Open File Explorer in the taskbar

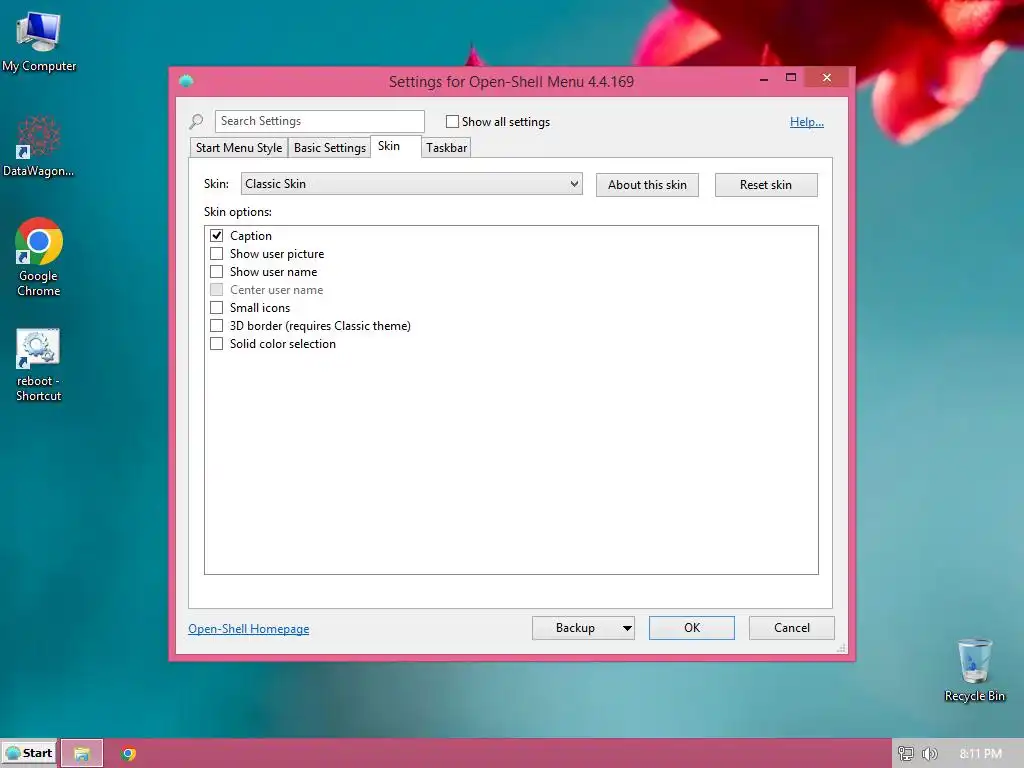[x=82, y=754]
